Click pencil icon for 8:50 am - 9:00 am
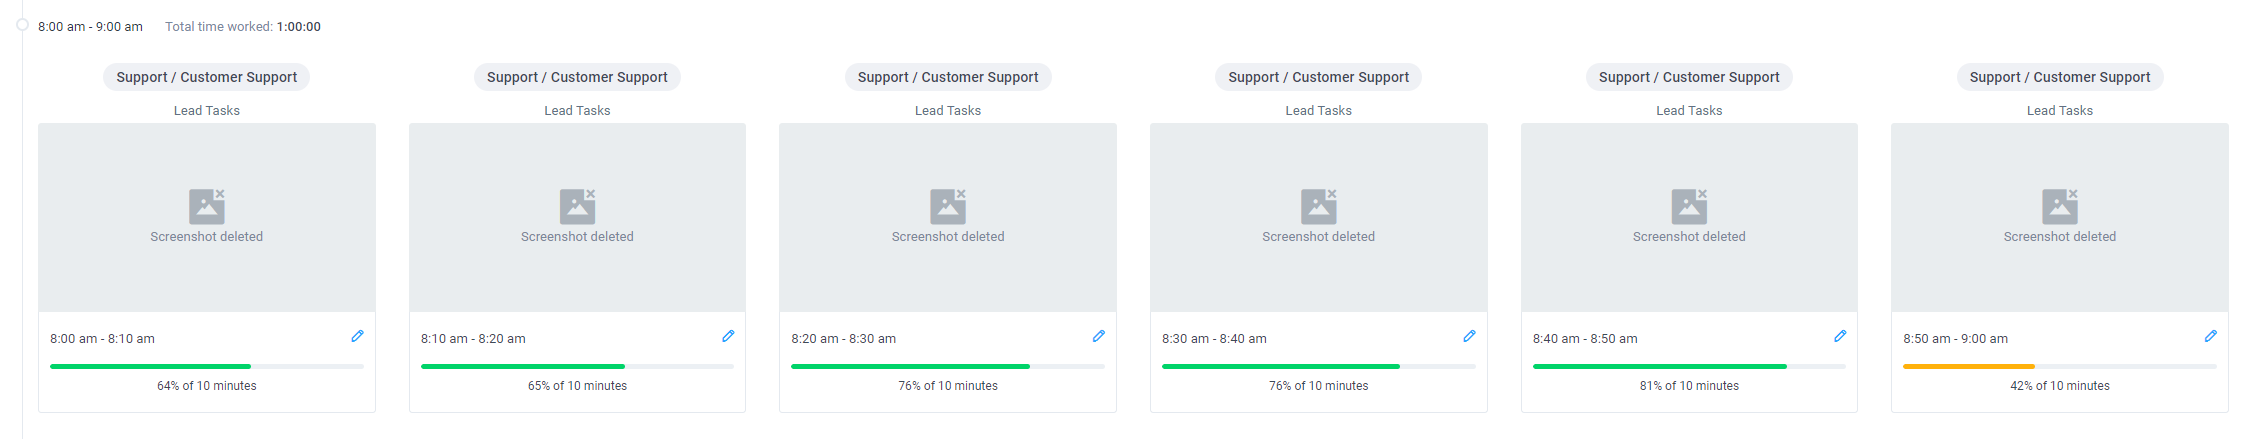Image resolution: width=2253 pixels, height=439 pixels. coord(2210,337)
